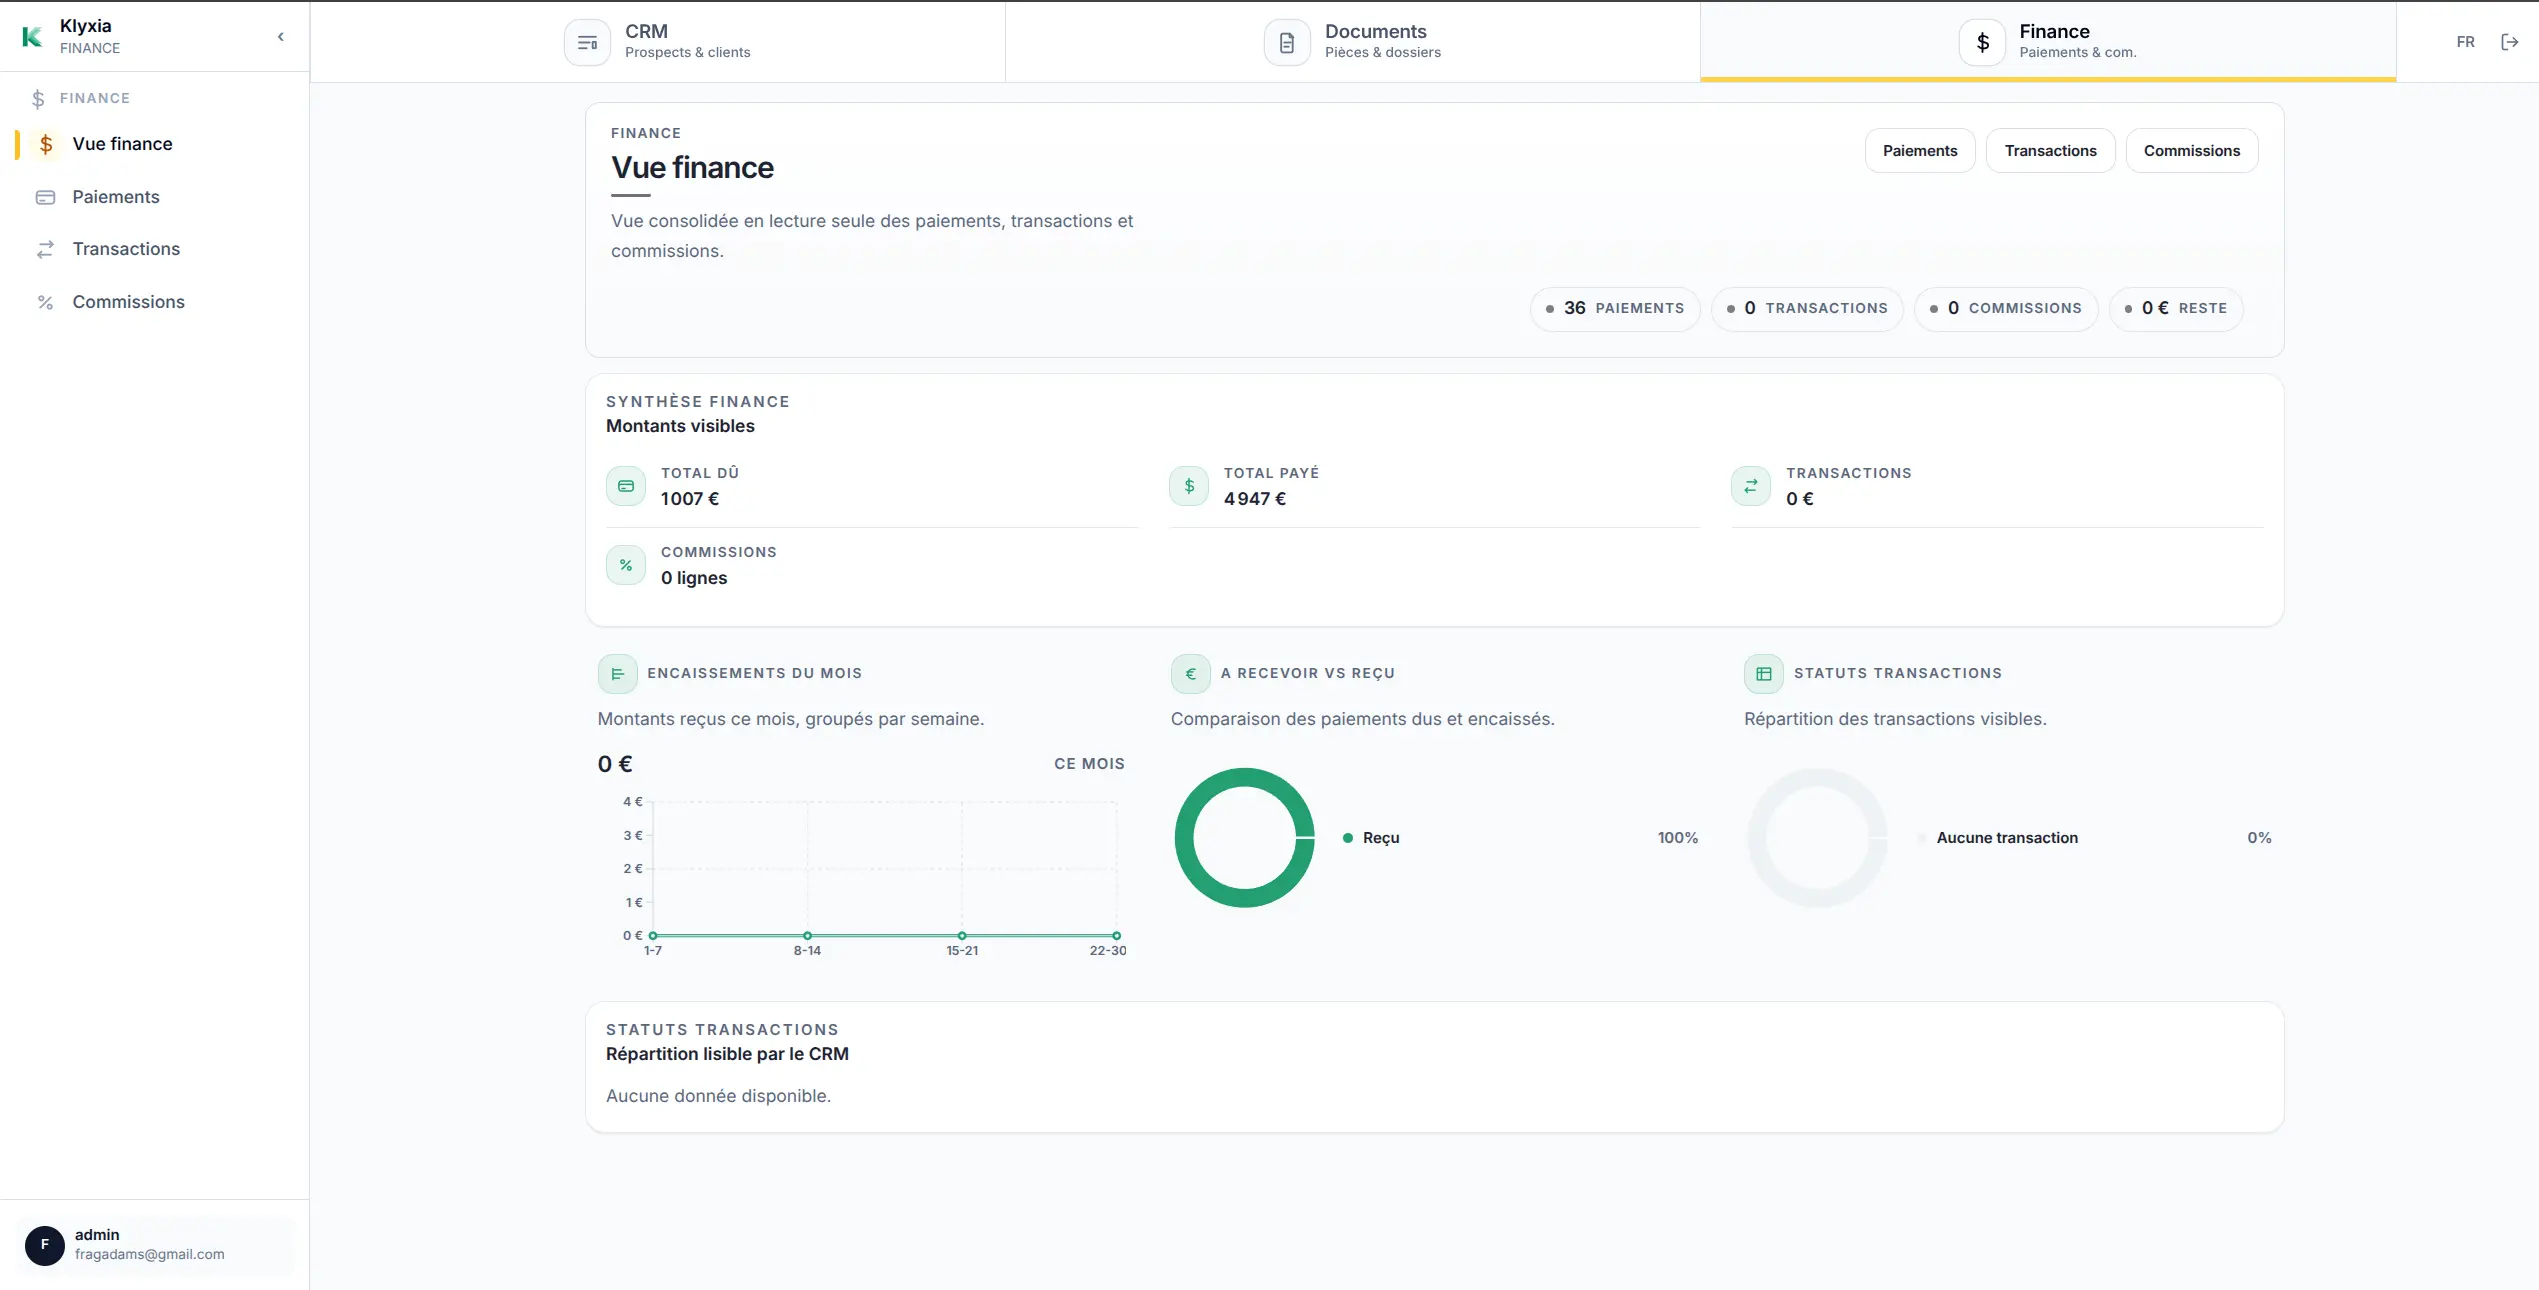The width and height of the screenshot is (2539, 1290).
Task: Switch language via FR selector
Action: pos(2465,42)
